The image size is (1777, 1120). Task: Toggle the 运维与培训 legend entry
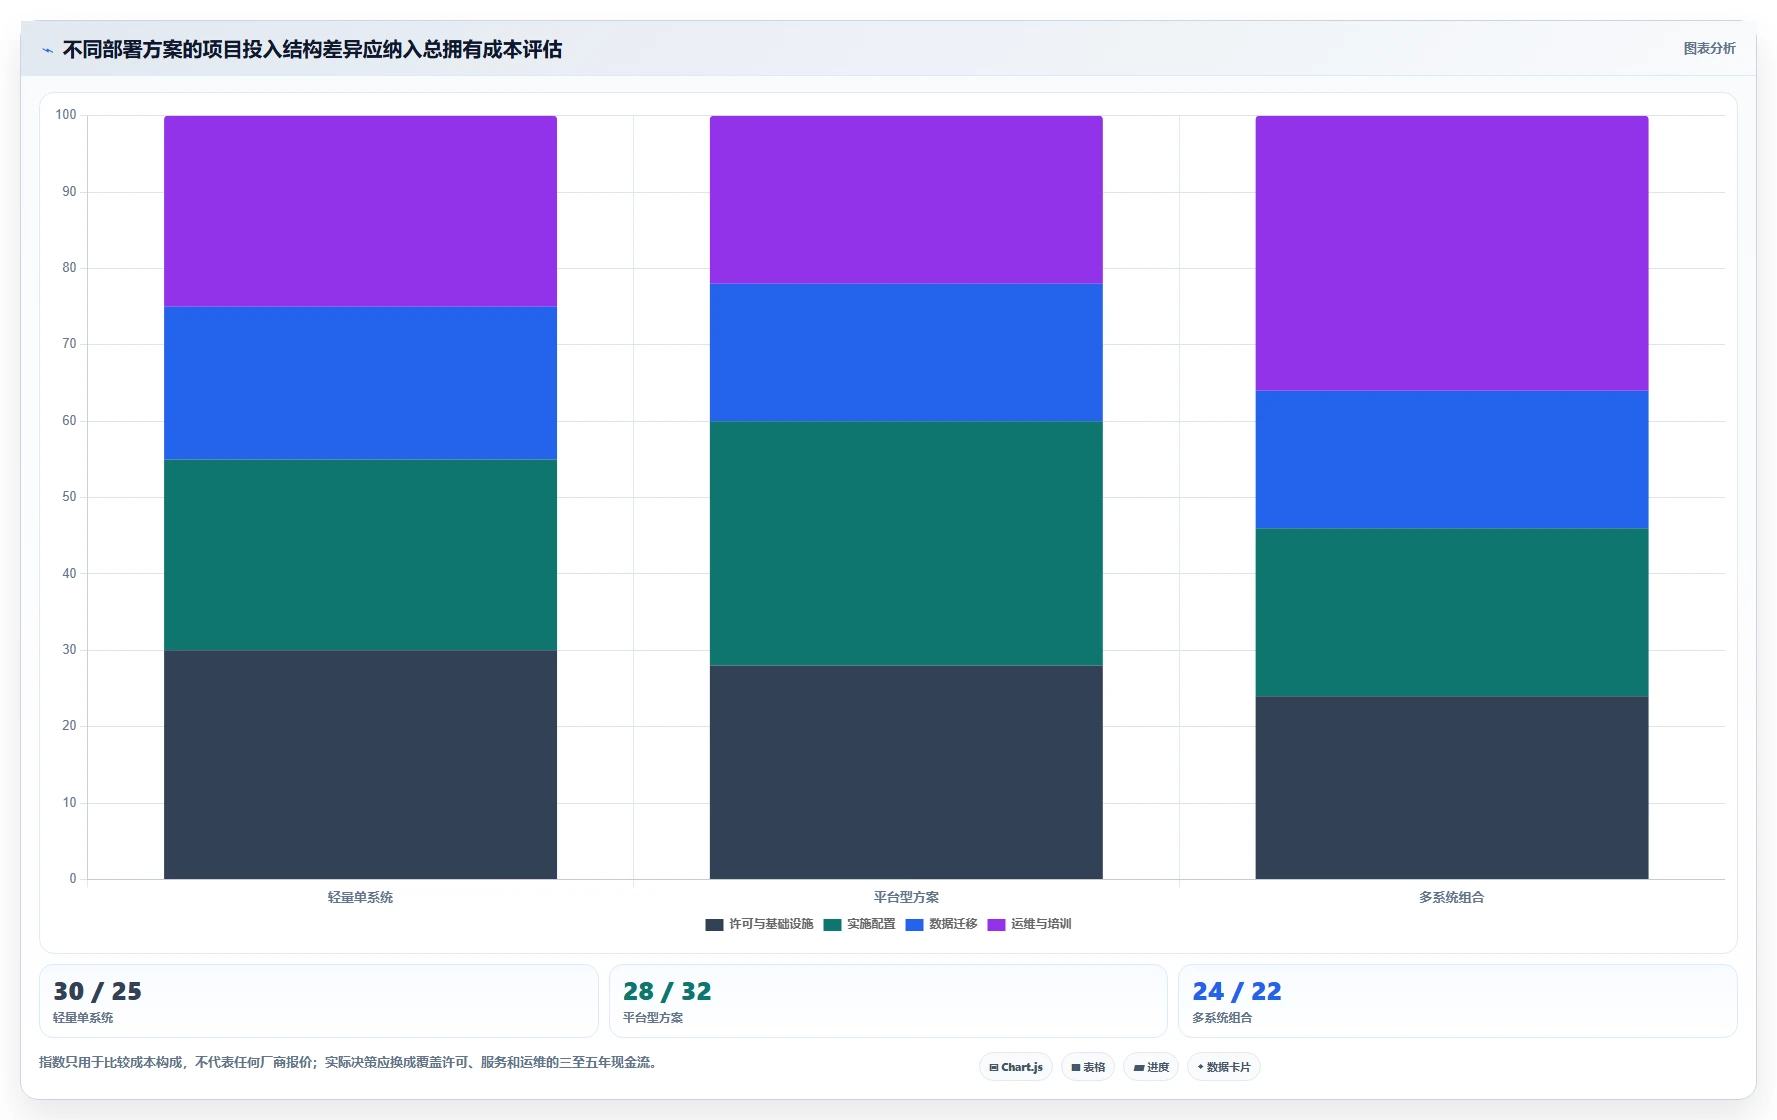pyautogui.click(x=1029, y=924)
